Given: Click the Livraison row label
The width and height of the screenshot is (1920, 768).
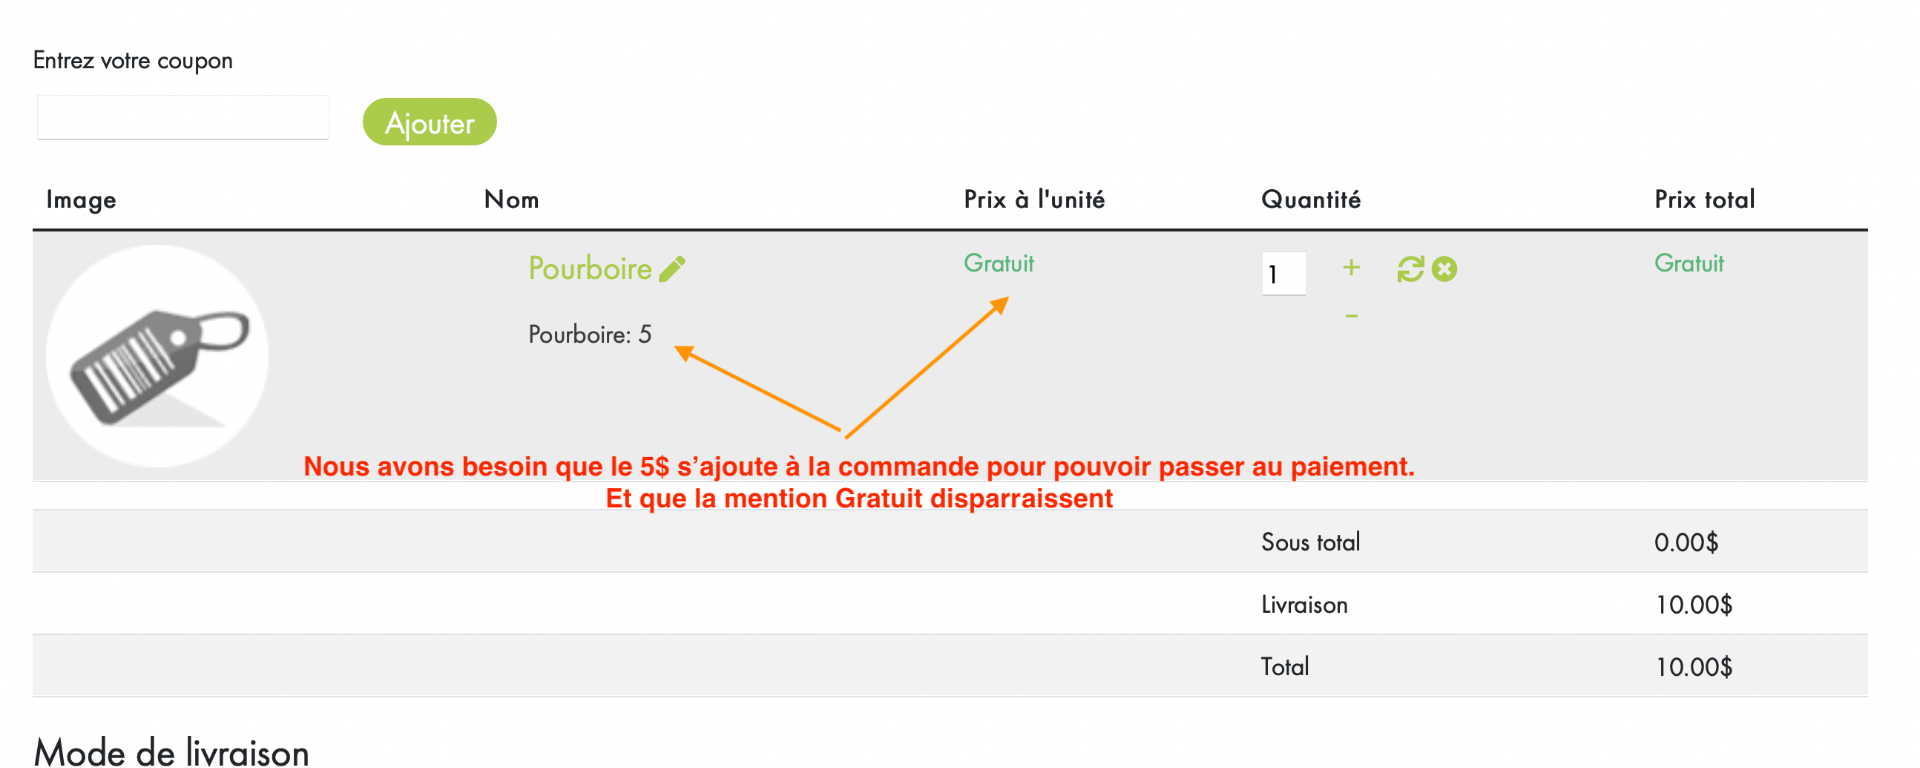Looking at the screenshot, I should (1304, 605).
